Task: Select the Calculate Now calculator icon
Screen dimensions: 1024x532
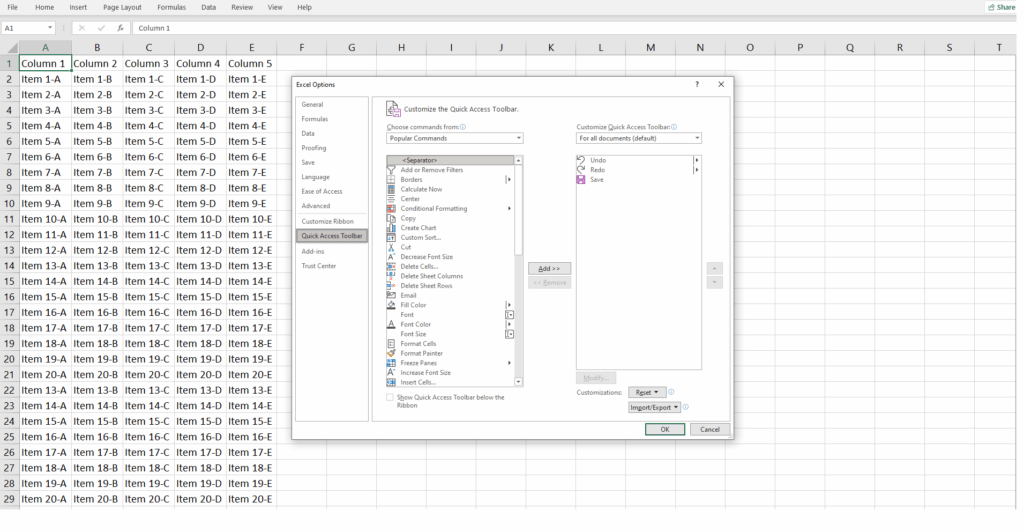Action: pyautogui.click(x=391, y=189)
